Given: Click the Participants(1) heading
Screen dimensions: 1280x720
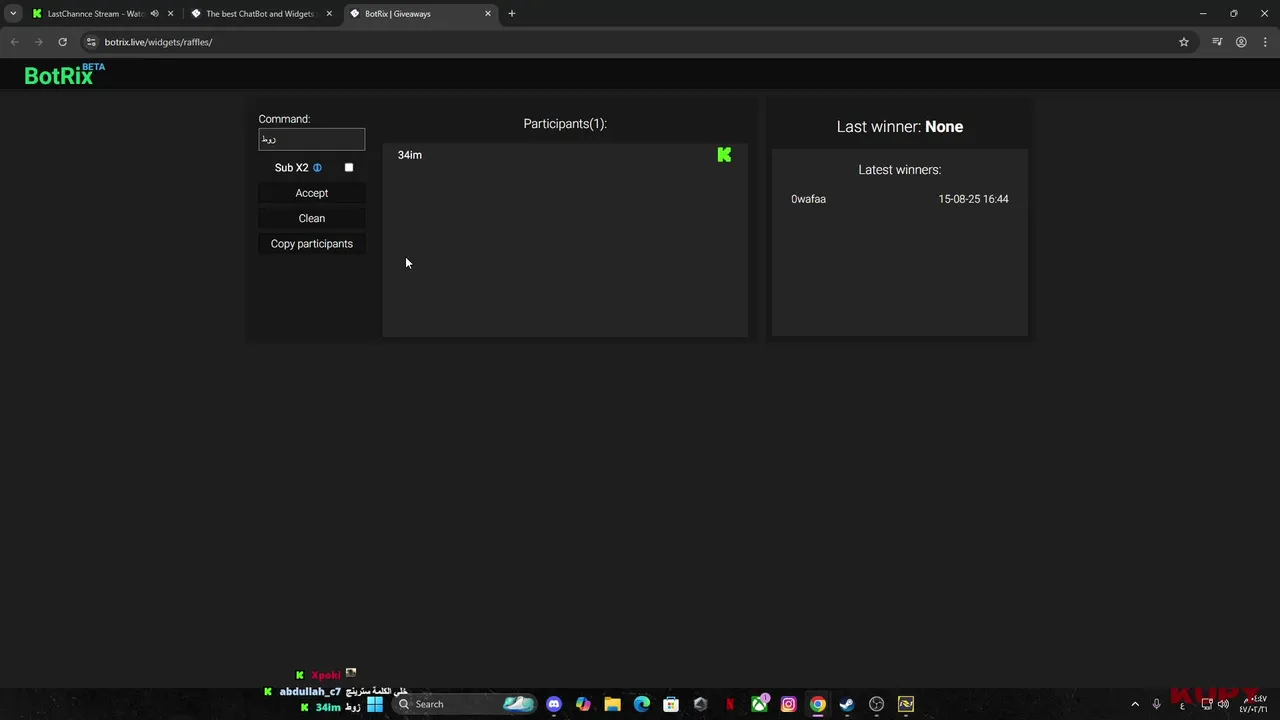Looking at the screenshot, I should (565, 124).
